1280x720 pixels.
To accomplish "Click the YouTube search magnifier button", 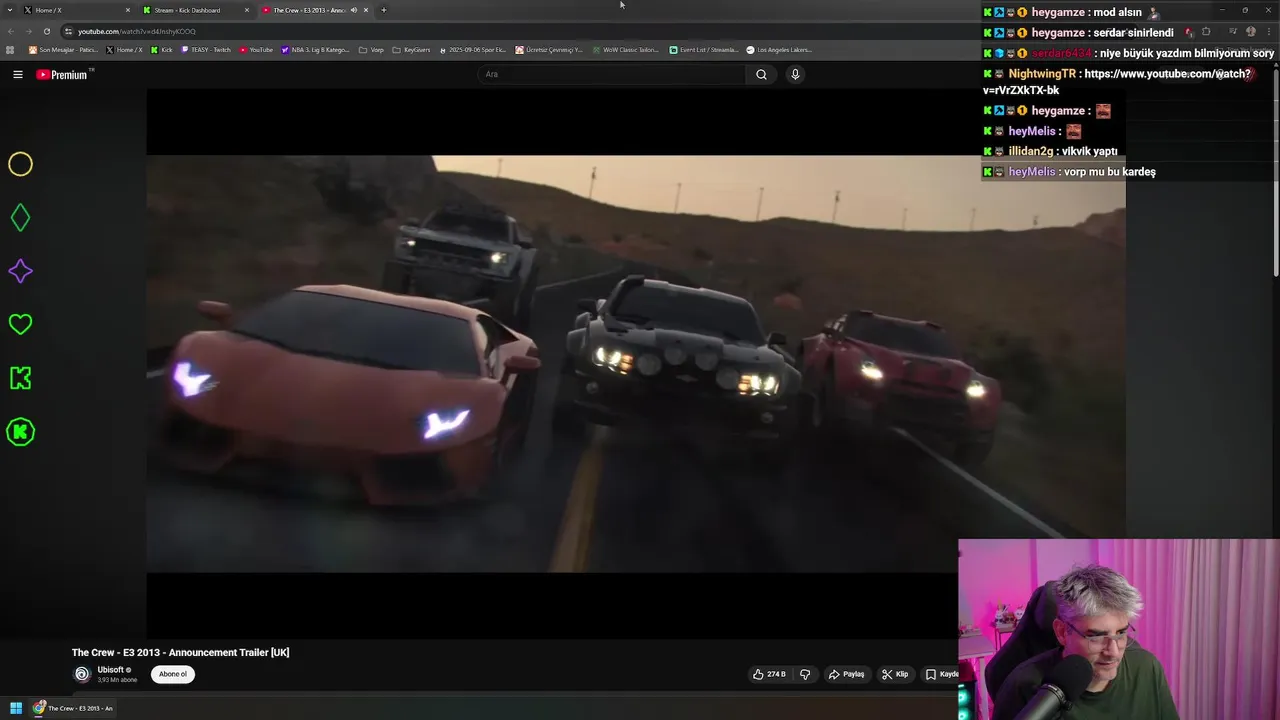I will (x=761, y=74).
